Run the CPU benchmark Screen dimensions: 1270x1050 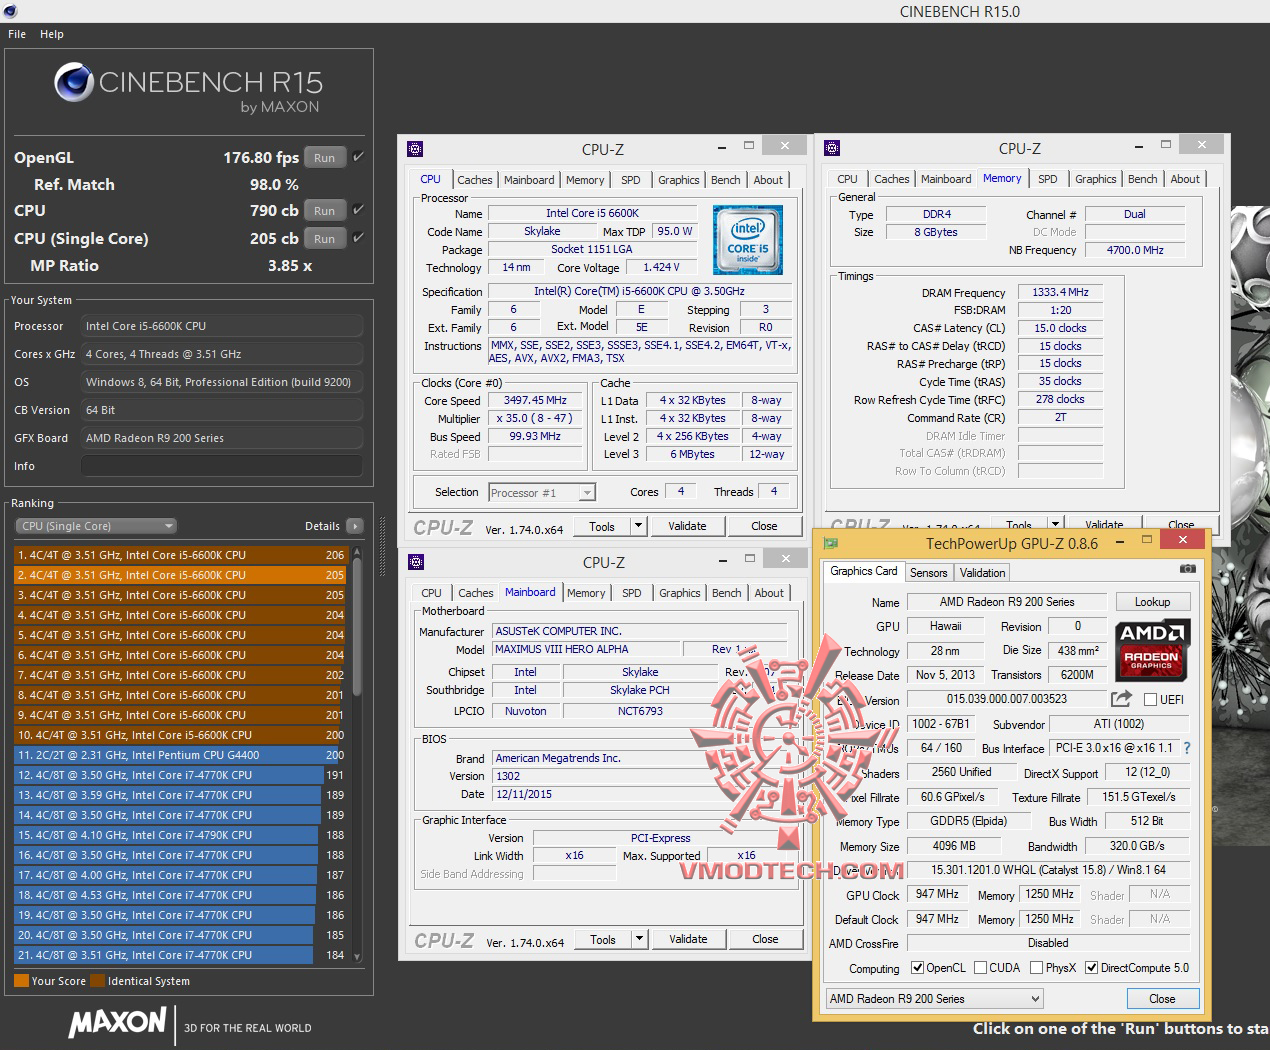[x=324, y=211]
